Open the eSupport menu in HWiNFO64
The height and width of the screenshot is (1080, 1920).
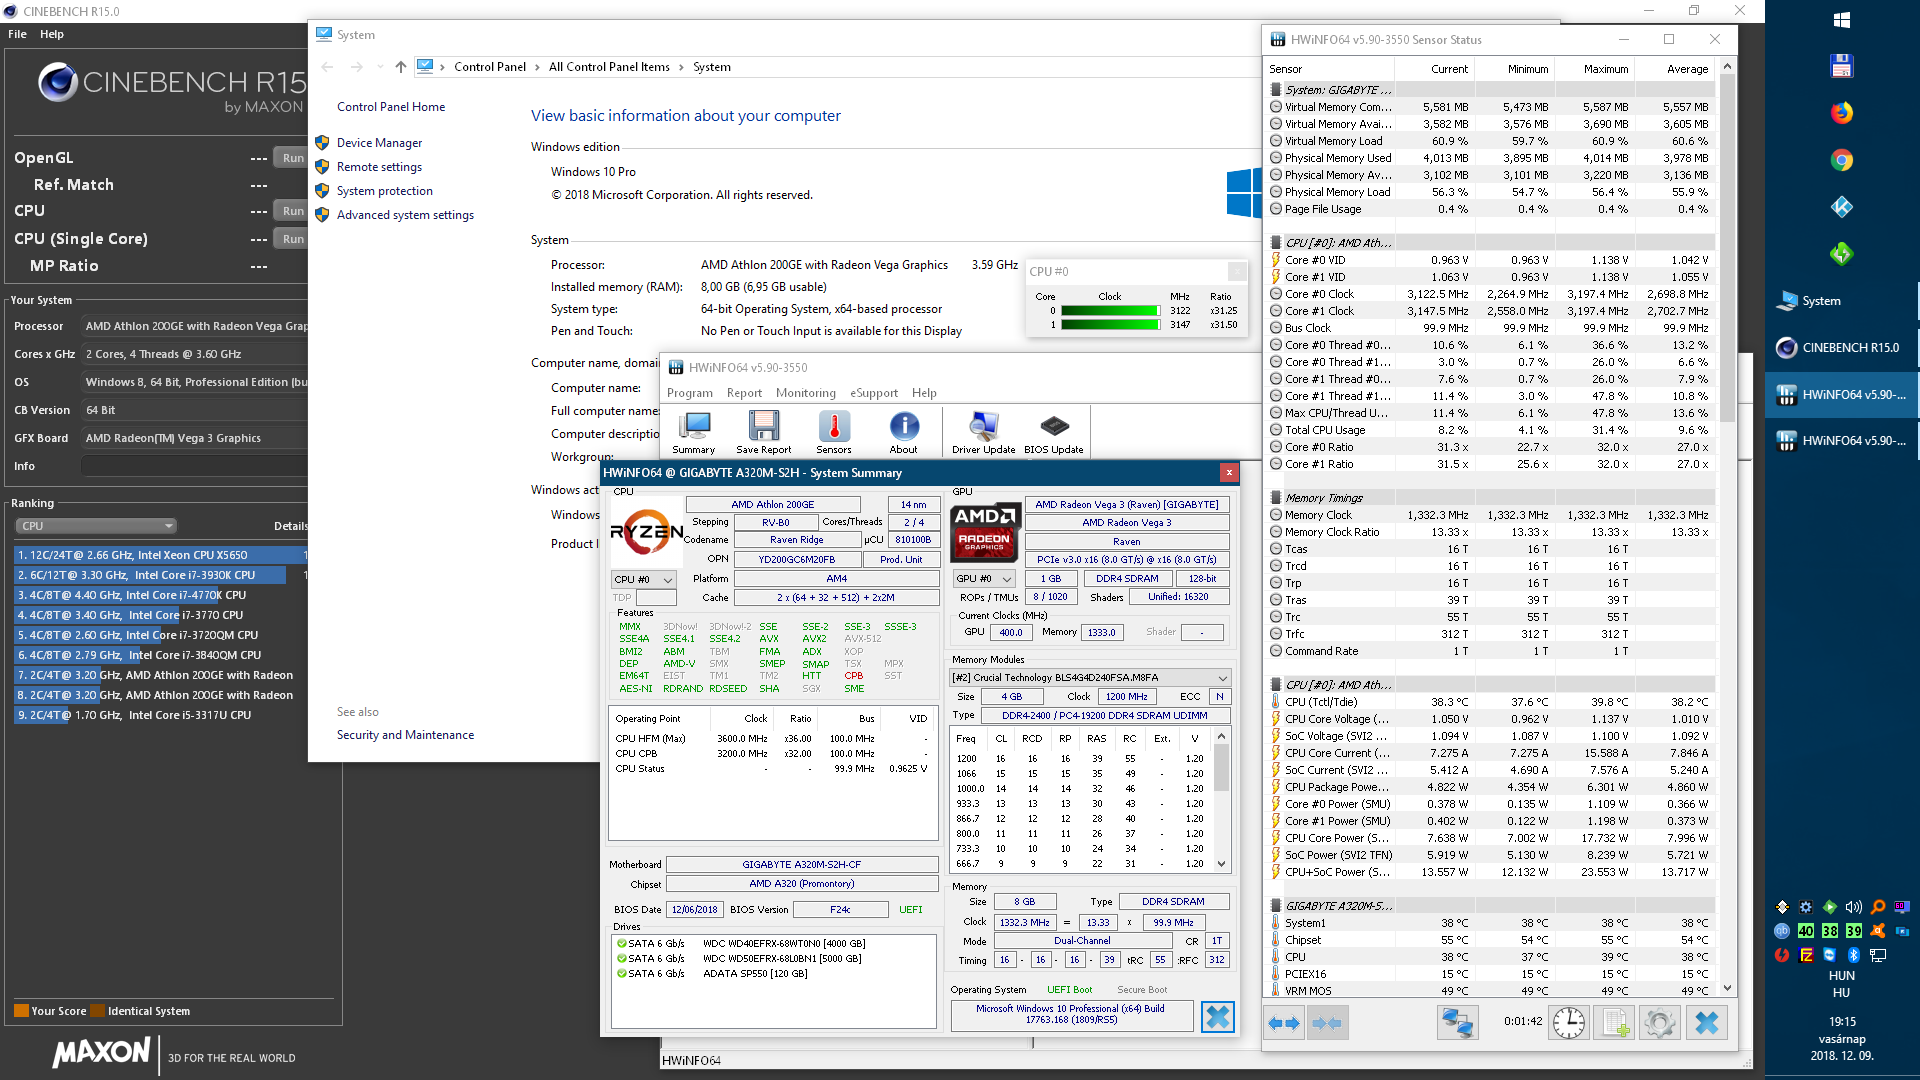(874, 393)
